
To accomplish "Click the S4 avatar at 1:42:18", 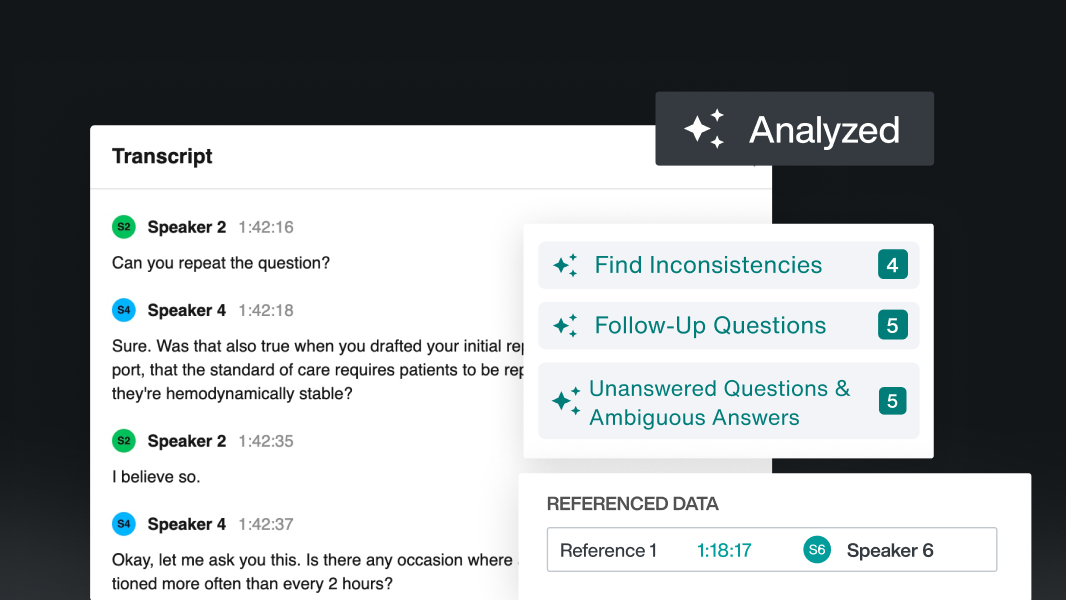I will [x=123, y=310].
